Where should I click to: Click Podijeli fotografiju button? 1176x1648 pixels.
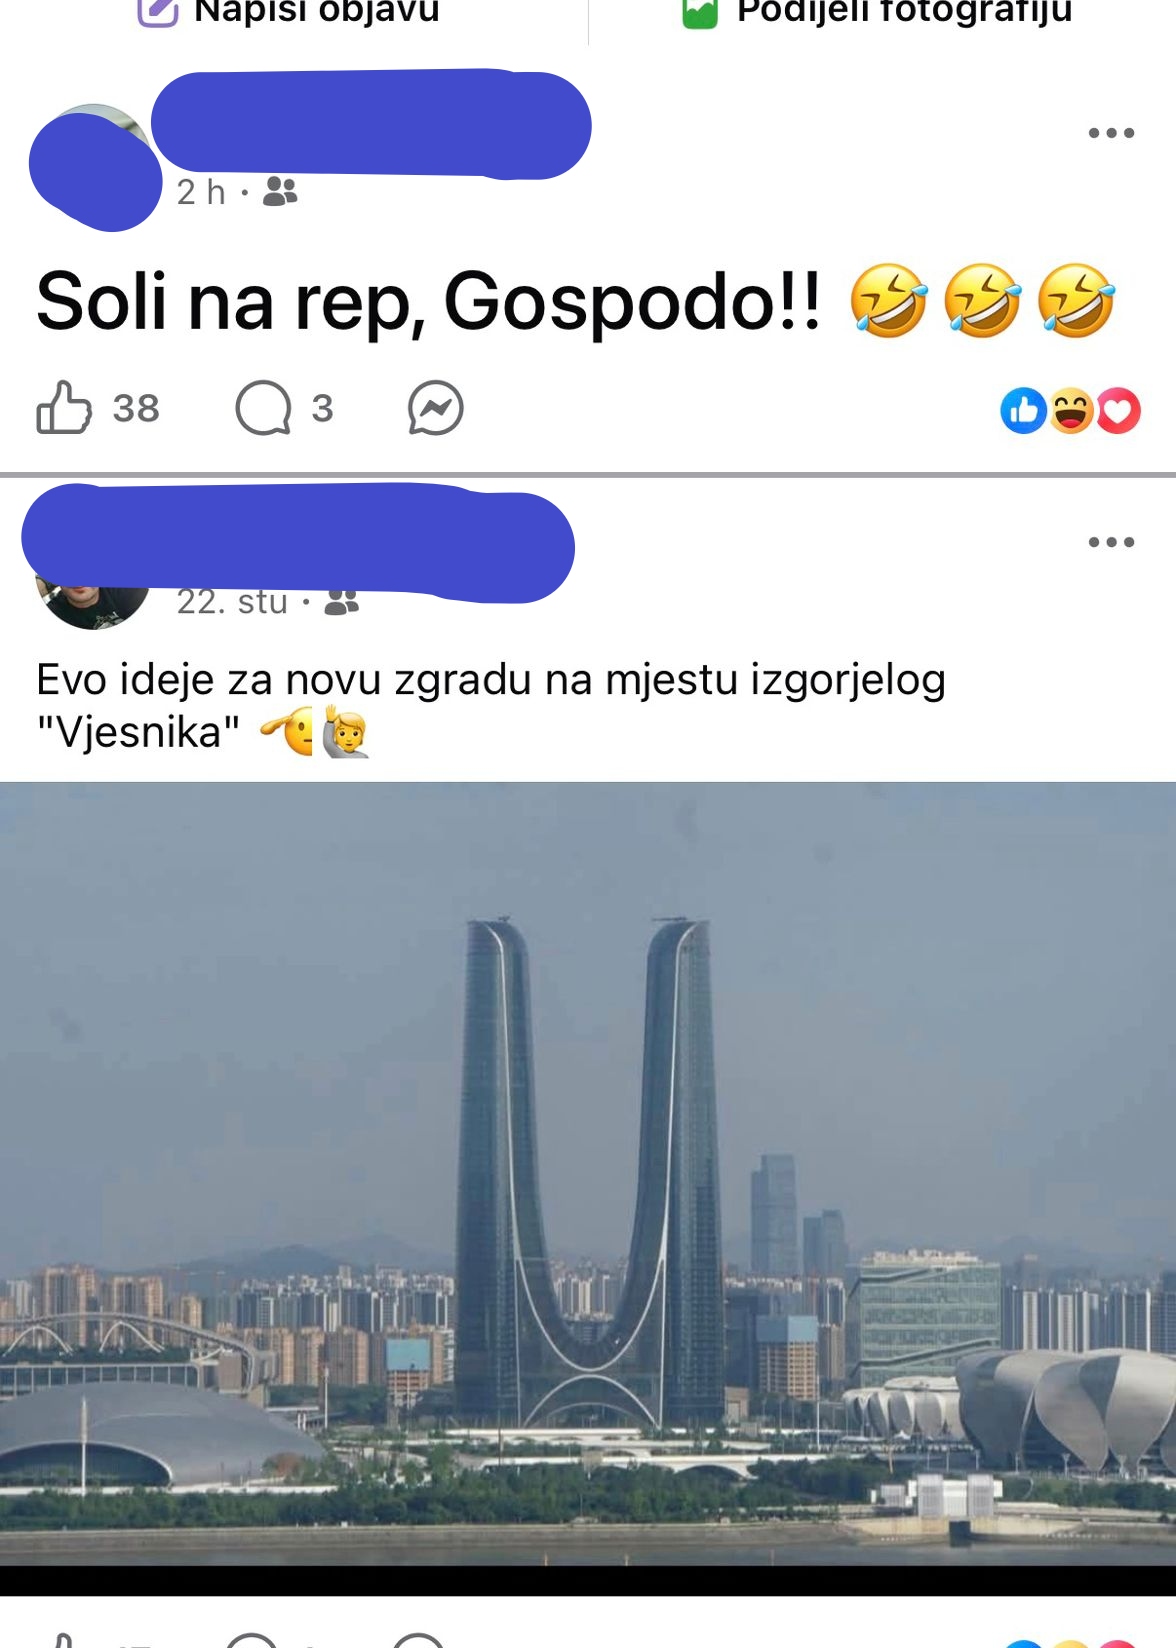point(877,11)
